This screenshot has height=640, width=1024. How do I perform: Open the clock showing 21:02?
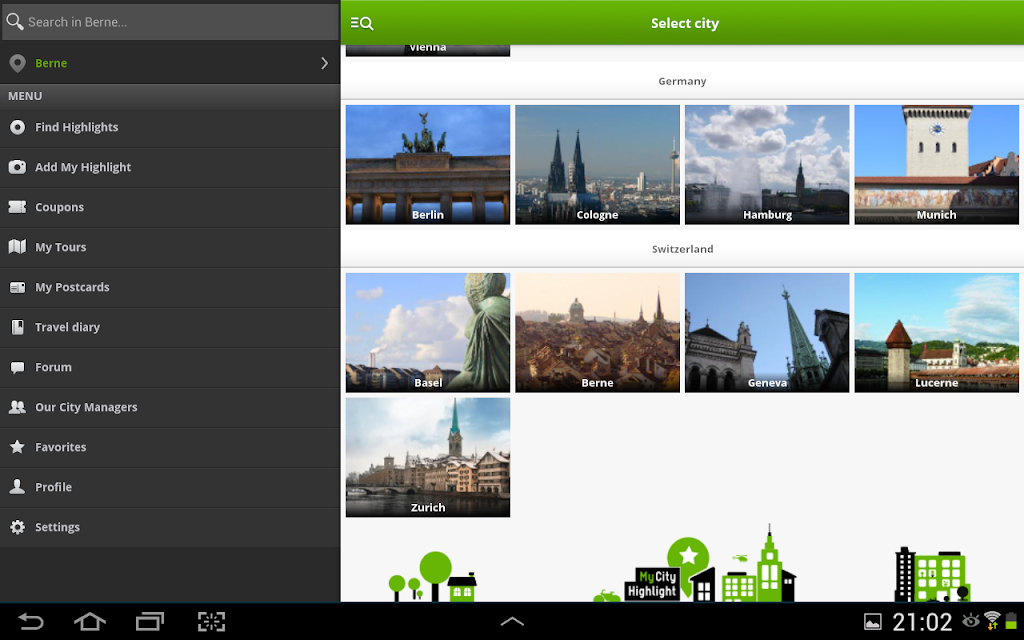coord(922,622)
